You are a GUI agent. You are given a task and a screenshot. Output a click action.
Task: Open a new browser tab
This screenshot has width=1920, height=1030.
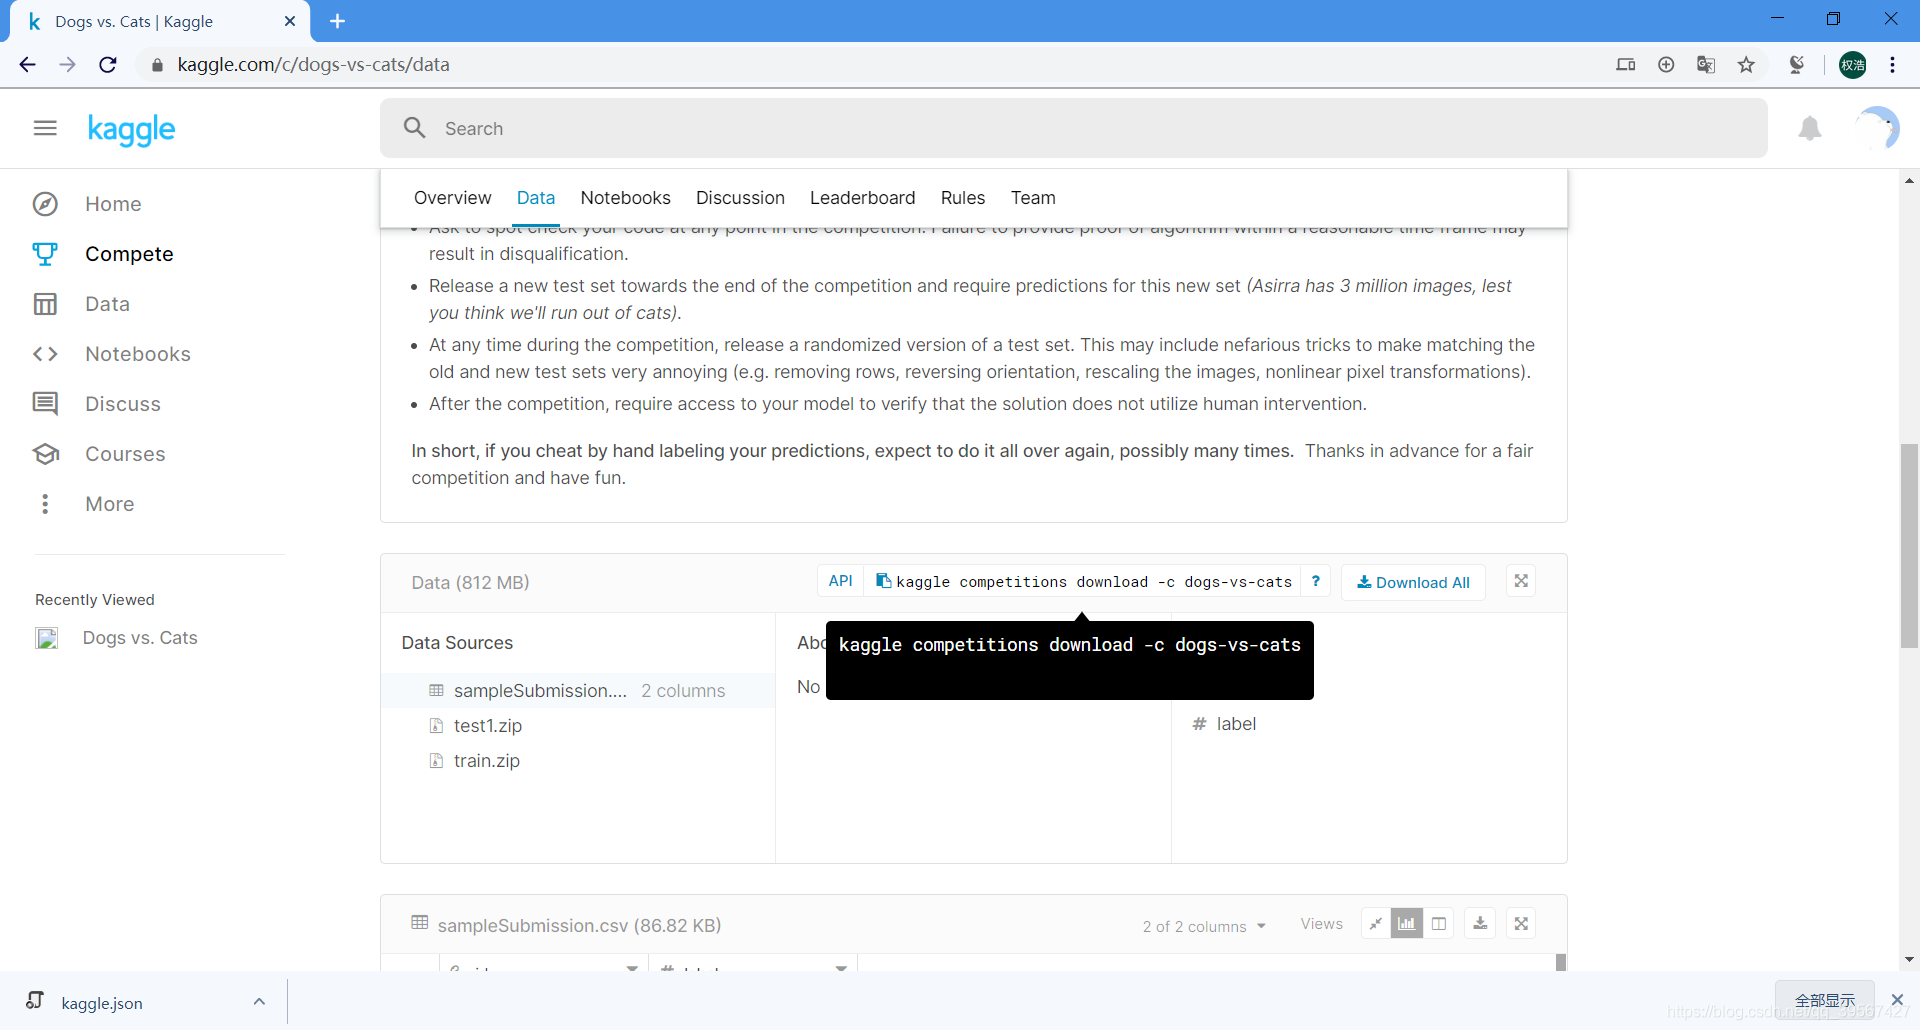click(x=337, y=21)
